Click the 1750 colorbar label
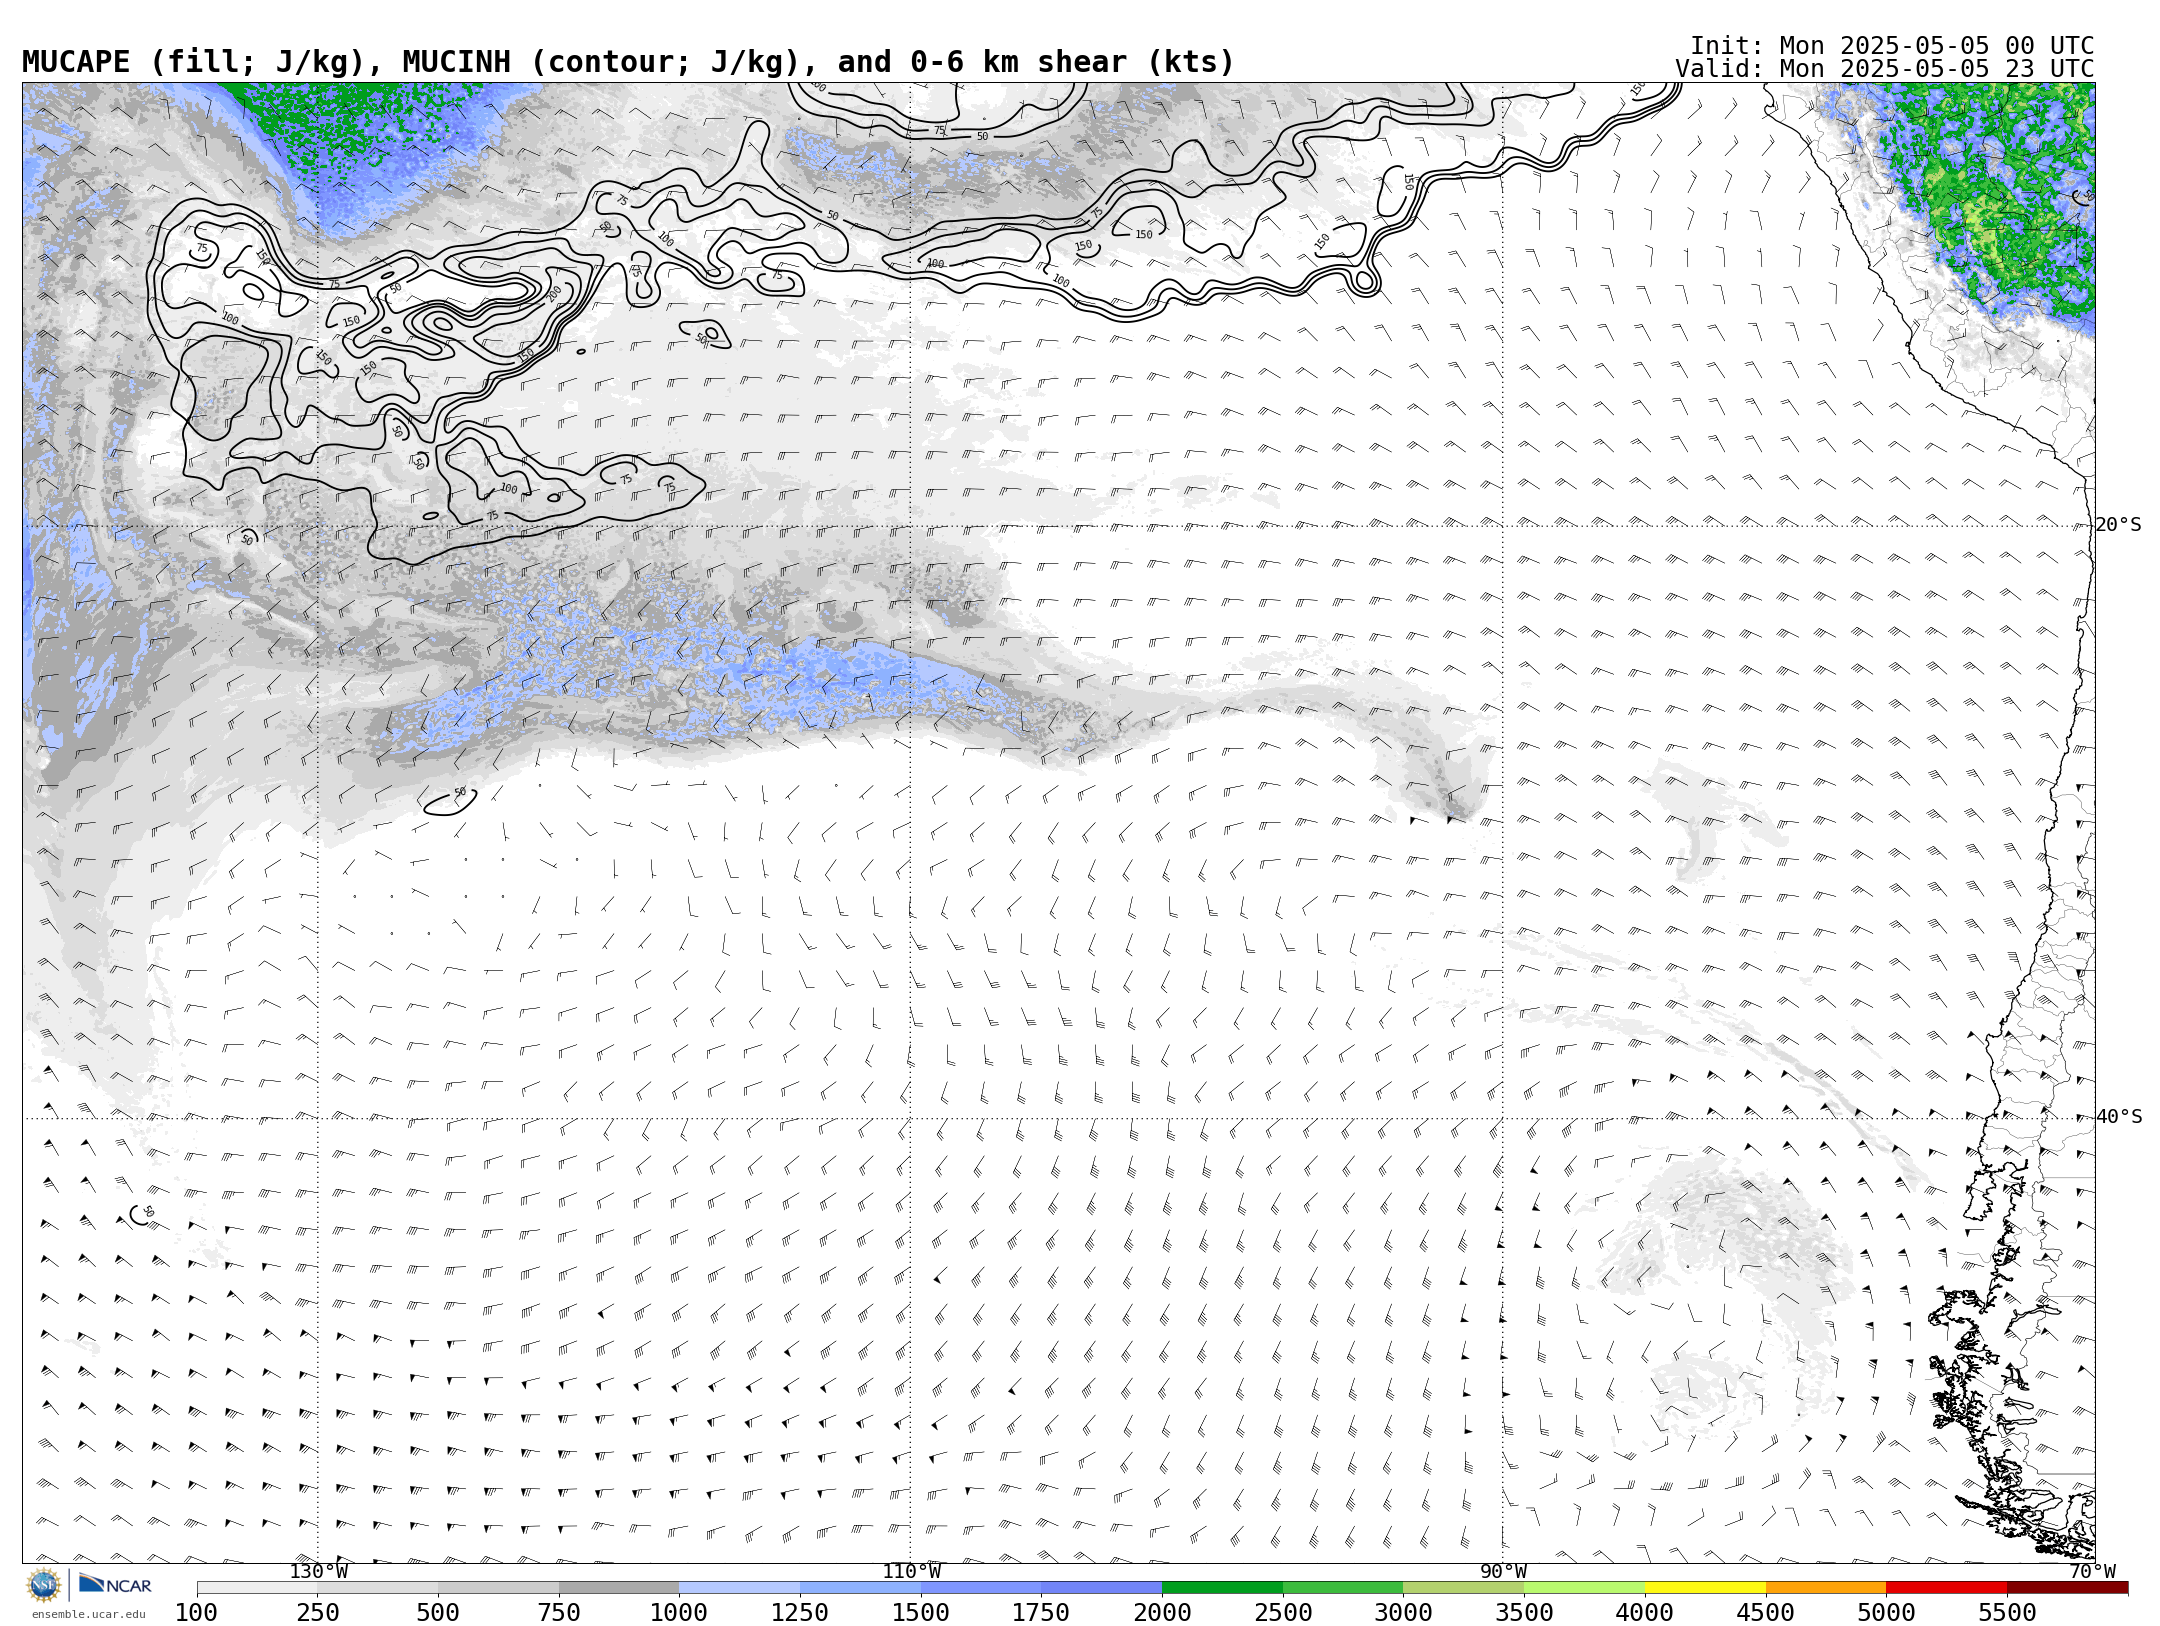Screen dimensions: 2160x1626 click(1041, 1613)
